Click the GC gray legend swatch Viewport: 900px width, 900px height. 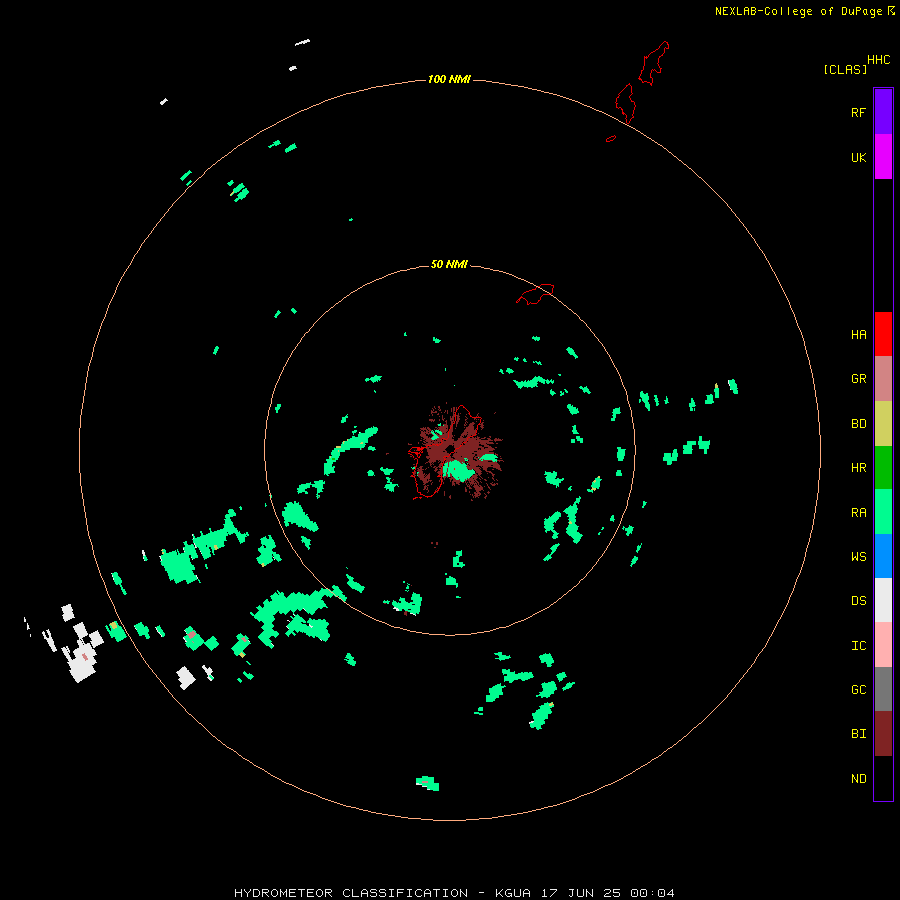click(883, 689)
